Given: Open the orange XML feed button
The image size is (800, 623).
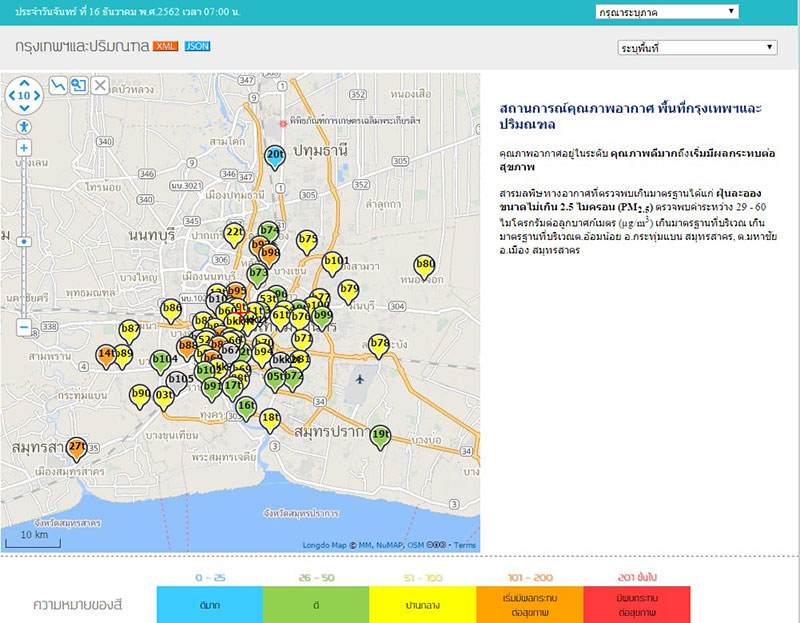Looking at the screenshot, I should [165, 47].
